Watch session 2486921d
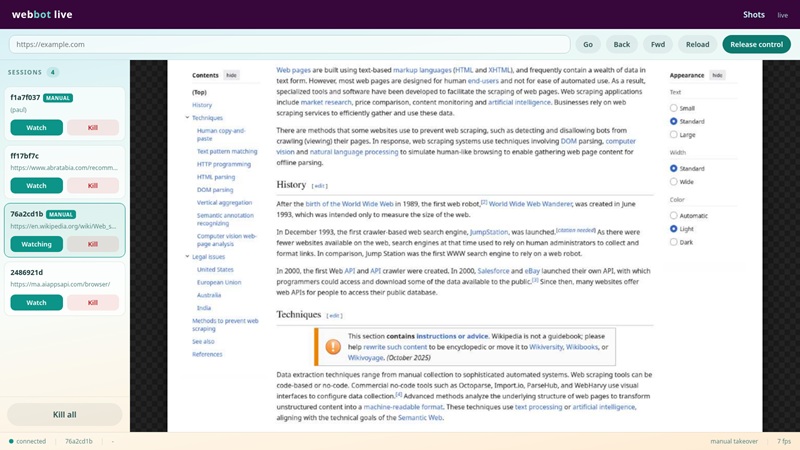Viewport: 800px width, 450px height. (x=36, y=303)
